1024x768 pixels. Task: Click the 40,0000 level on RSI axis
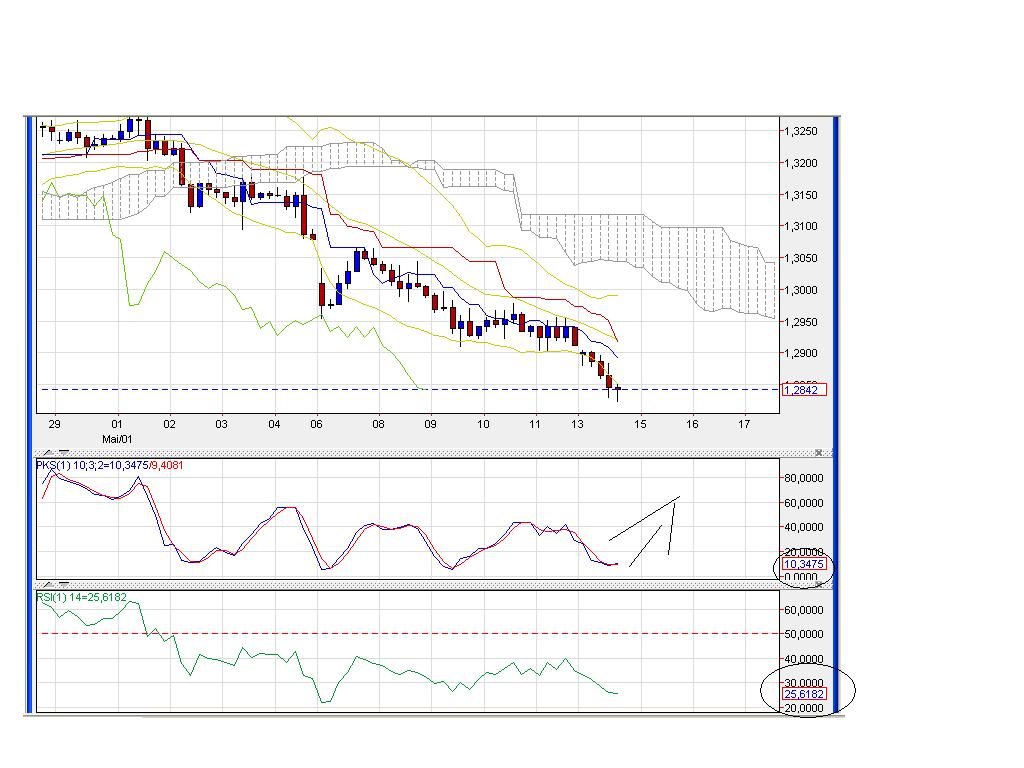pyautogui.click(x=803, y=659)
